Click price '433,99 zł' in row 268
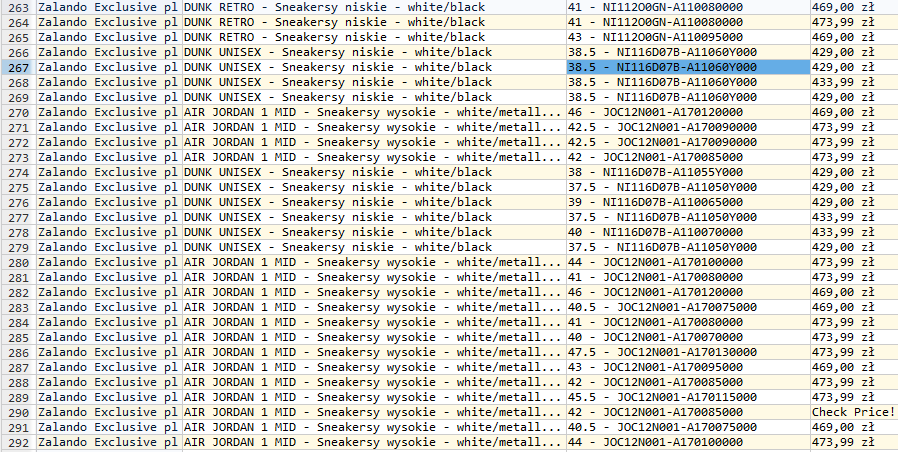Viewport: 898px width, 452px height. [854, 82]
